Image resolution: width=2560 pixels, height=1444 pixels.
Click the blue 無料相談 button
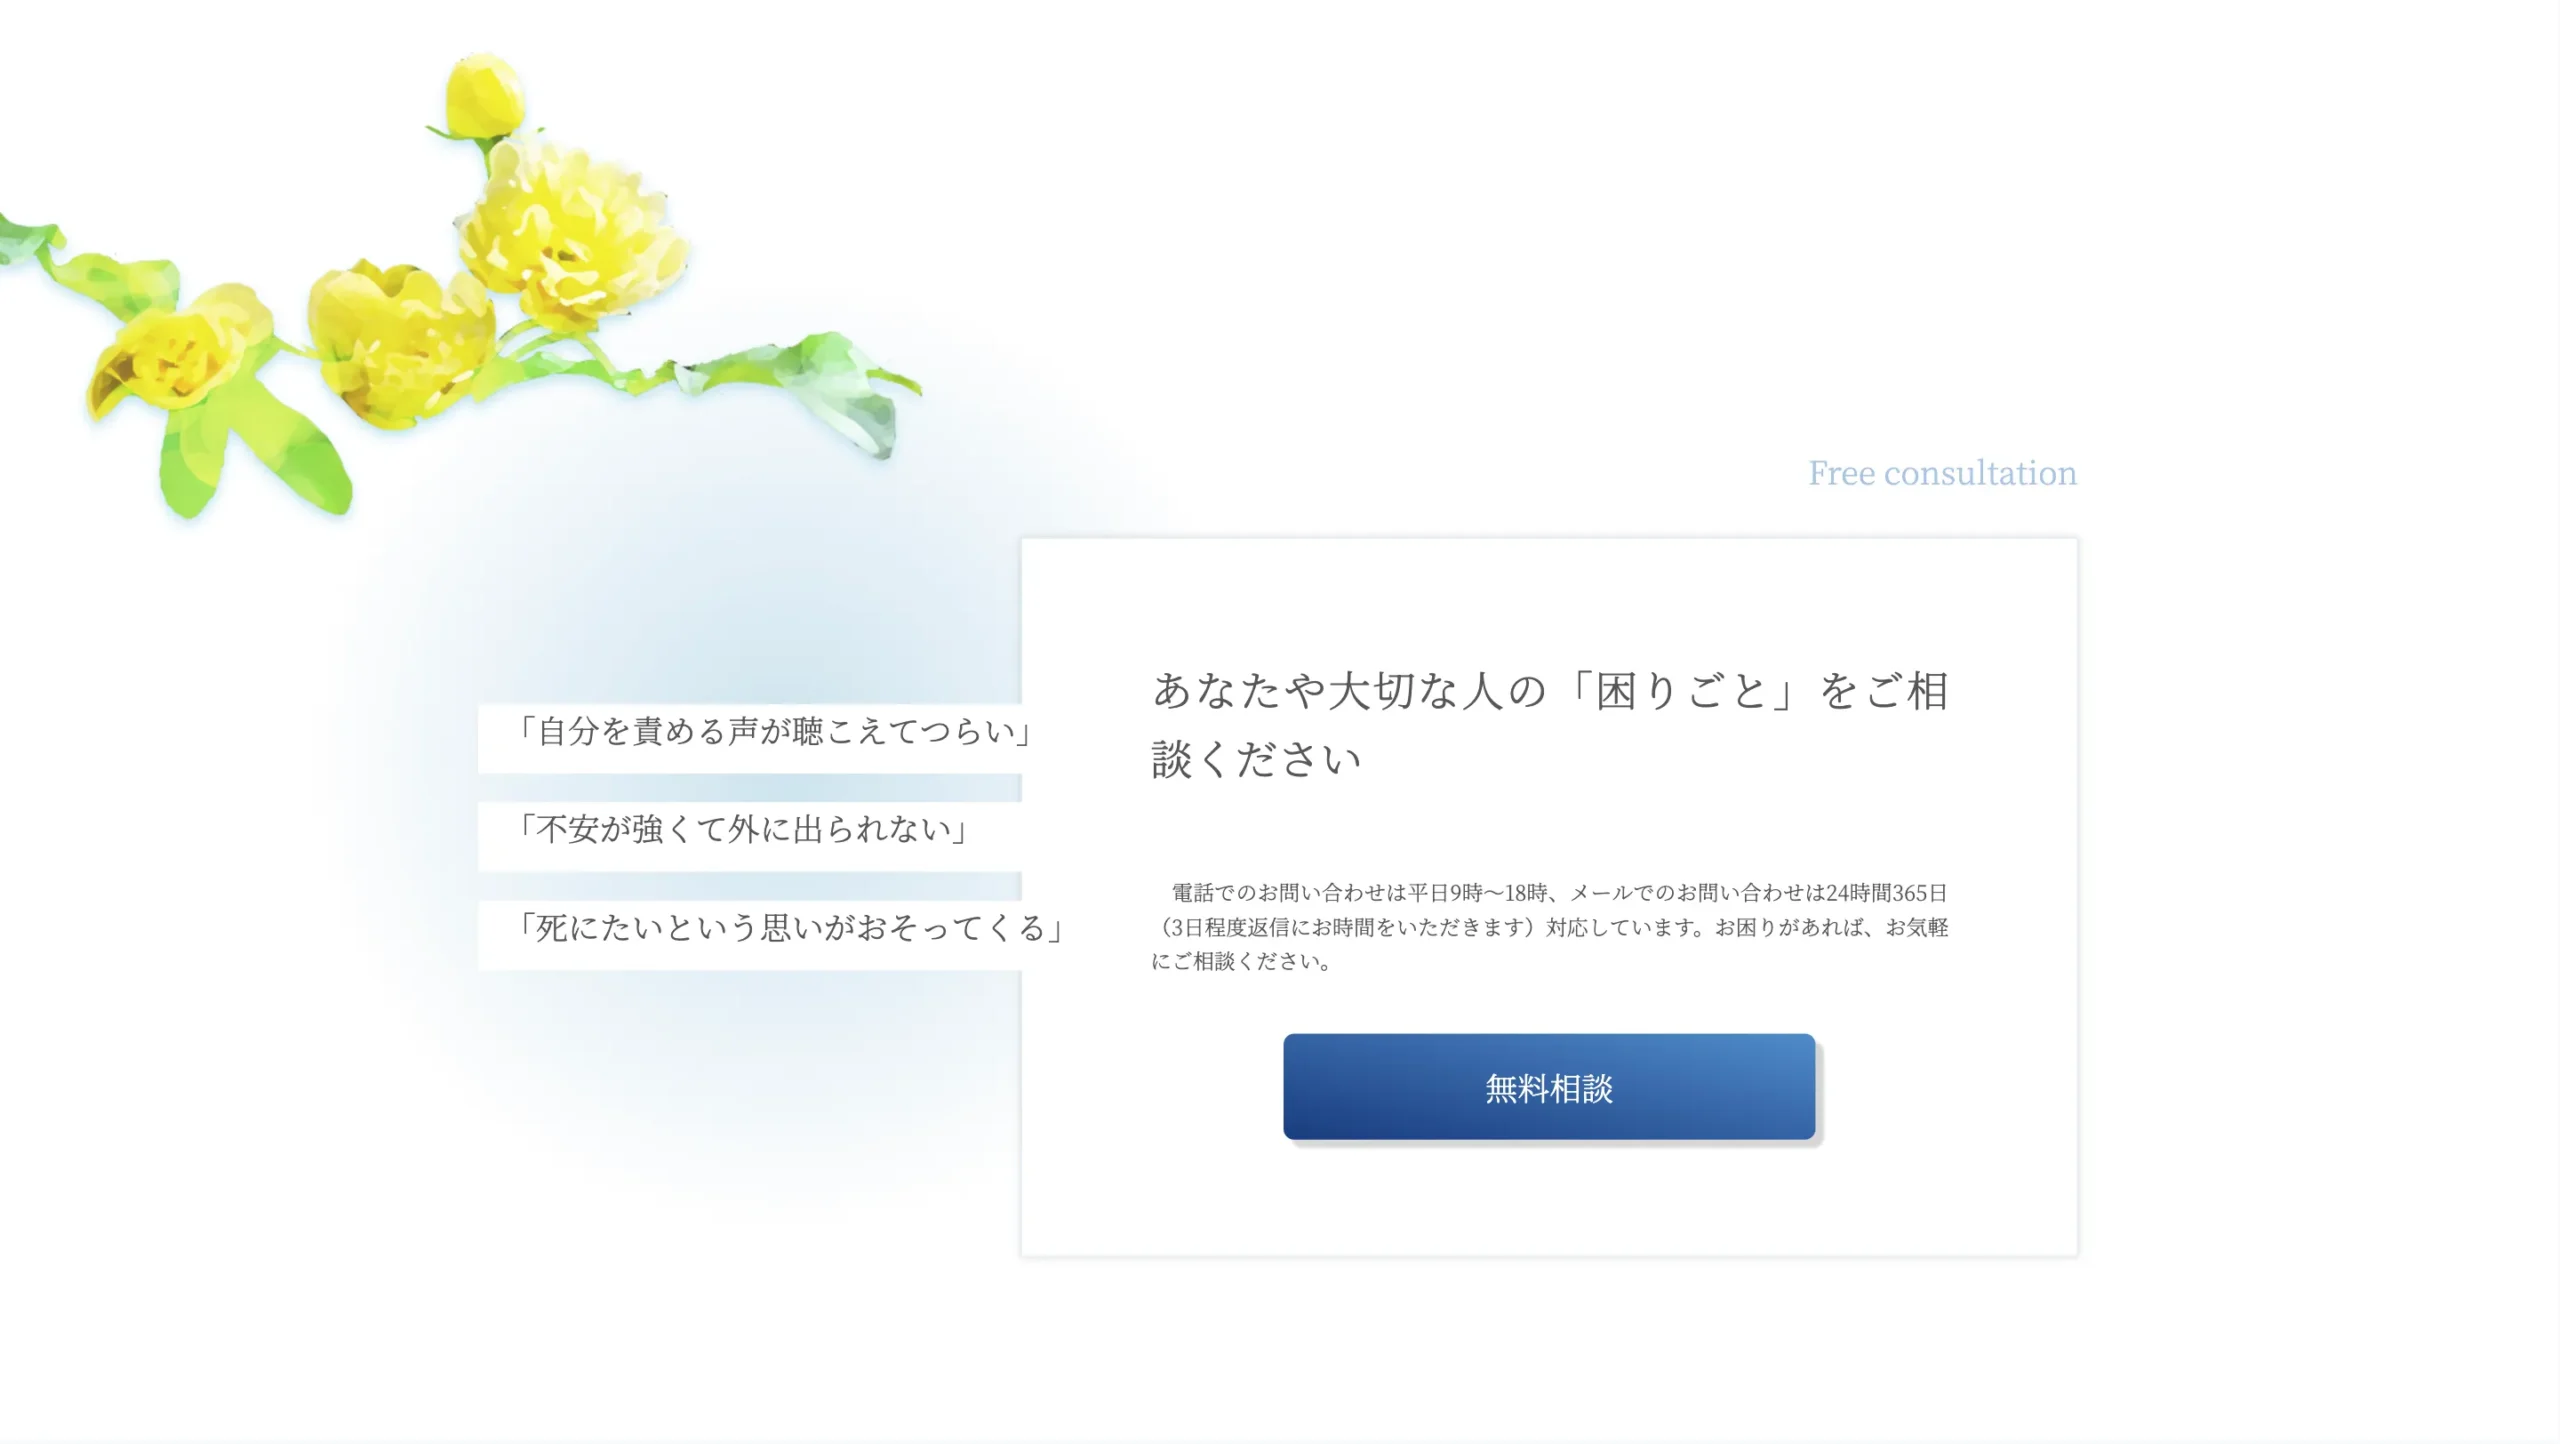[1549, 1087]
